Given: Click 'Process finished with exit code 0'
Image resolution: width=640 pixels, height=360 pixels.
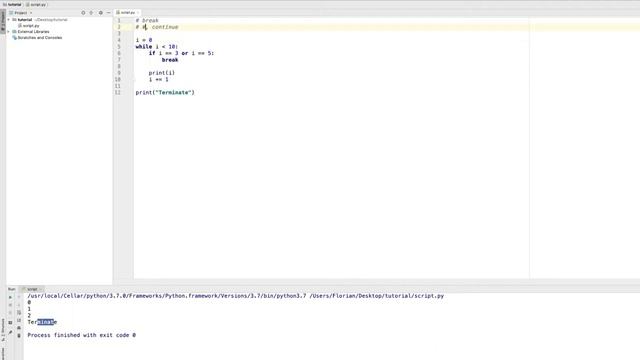Looking at the screenshot, I should coord(82,335).
